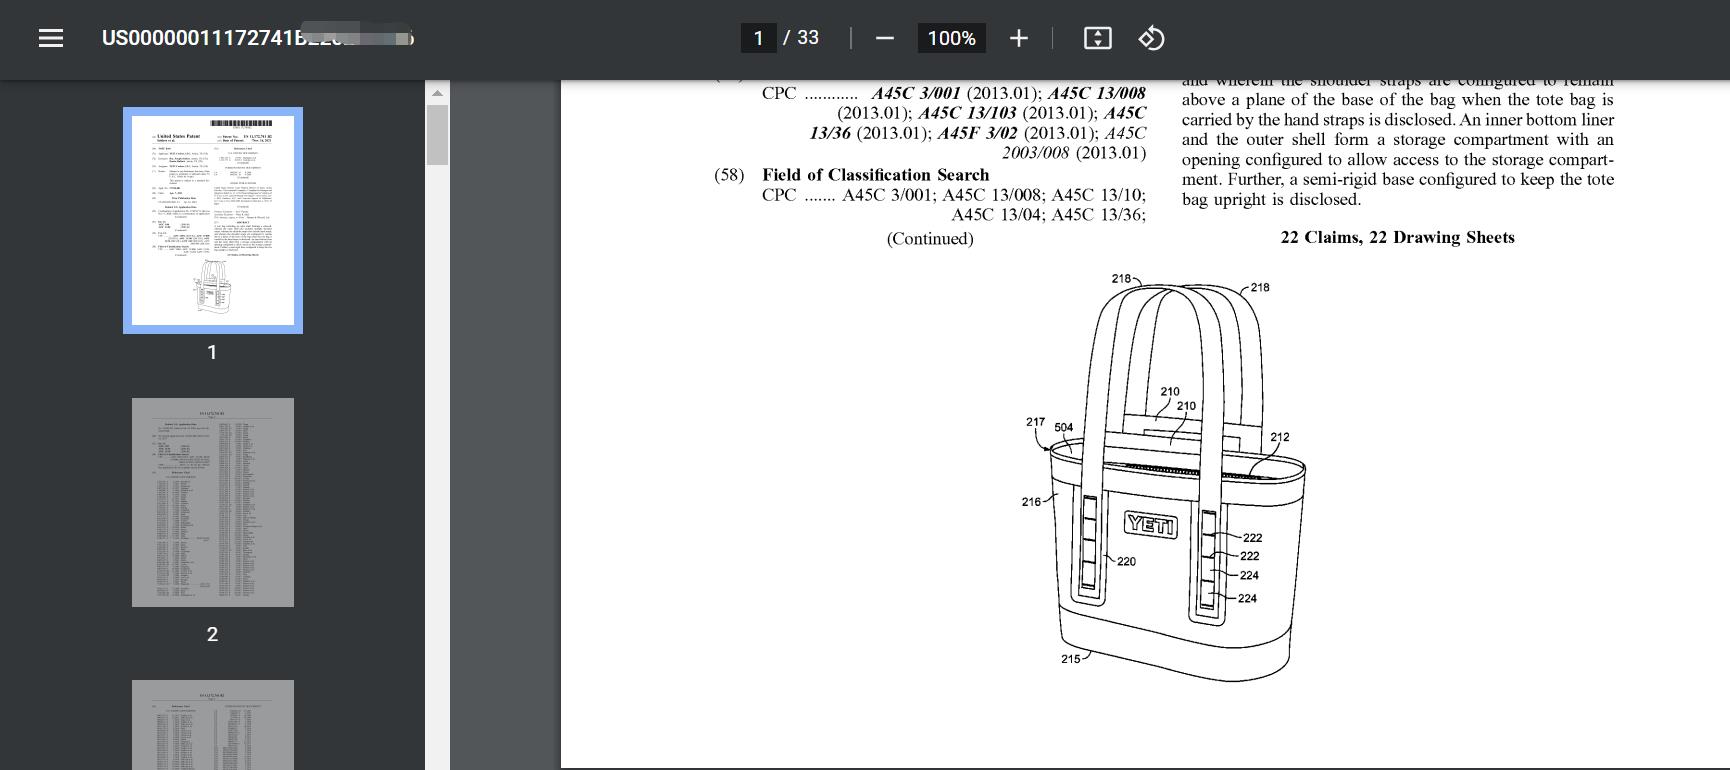
Task: Click the thumbnail sidebar scrollbar thumb
Action: (x=437, y=134)
